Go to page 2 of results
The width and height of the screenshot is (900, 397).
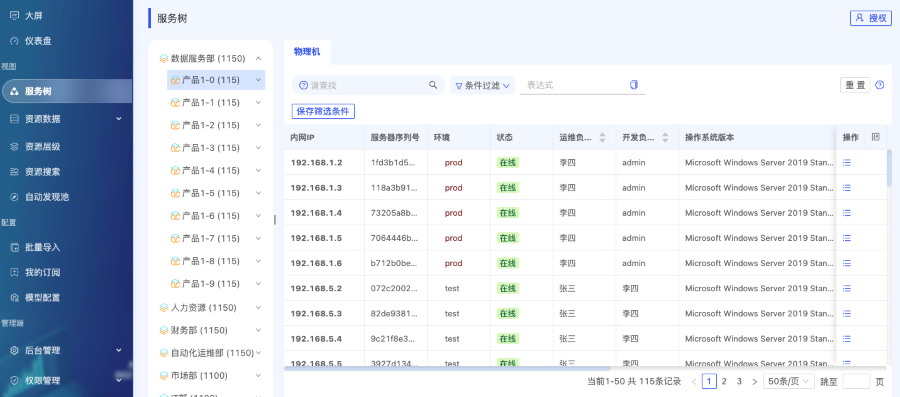[724, 382]
